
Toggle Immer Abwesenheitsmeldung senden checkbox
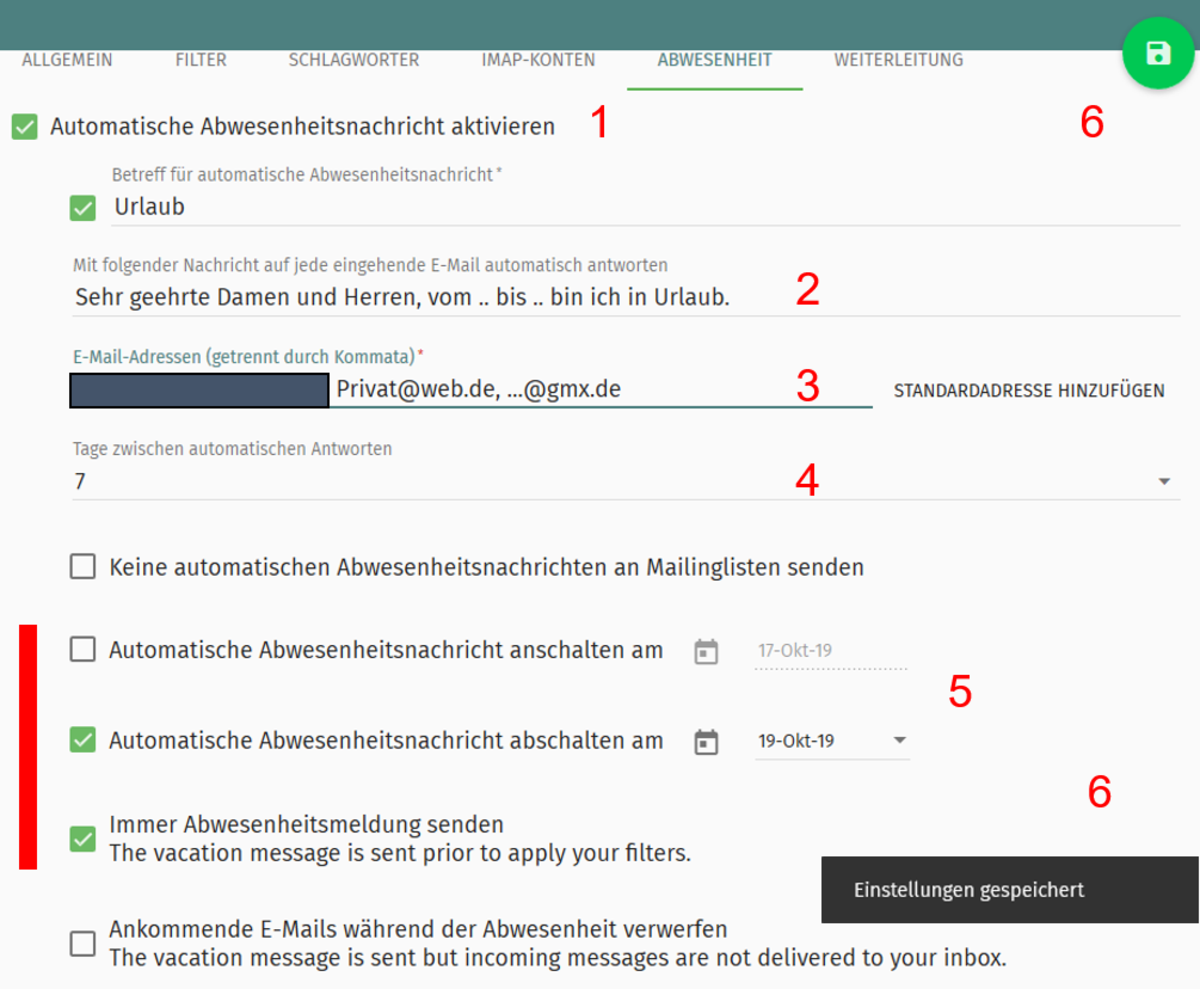coord(83,839)
